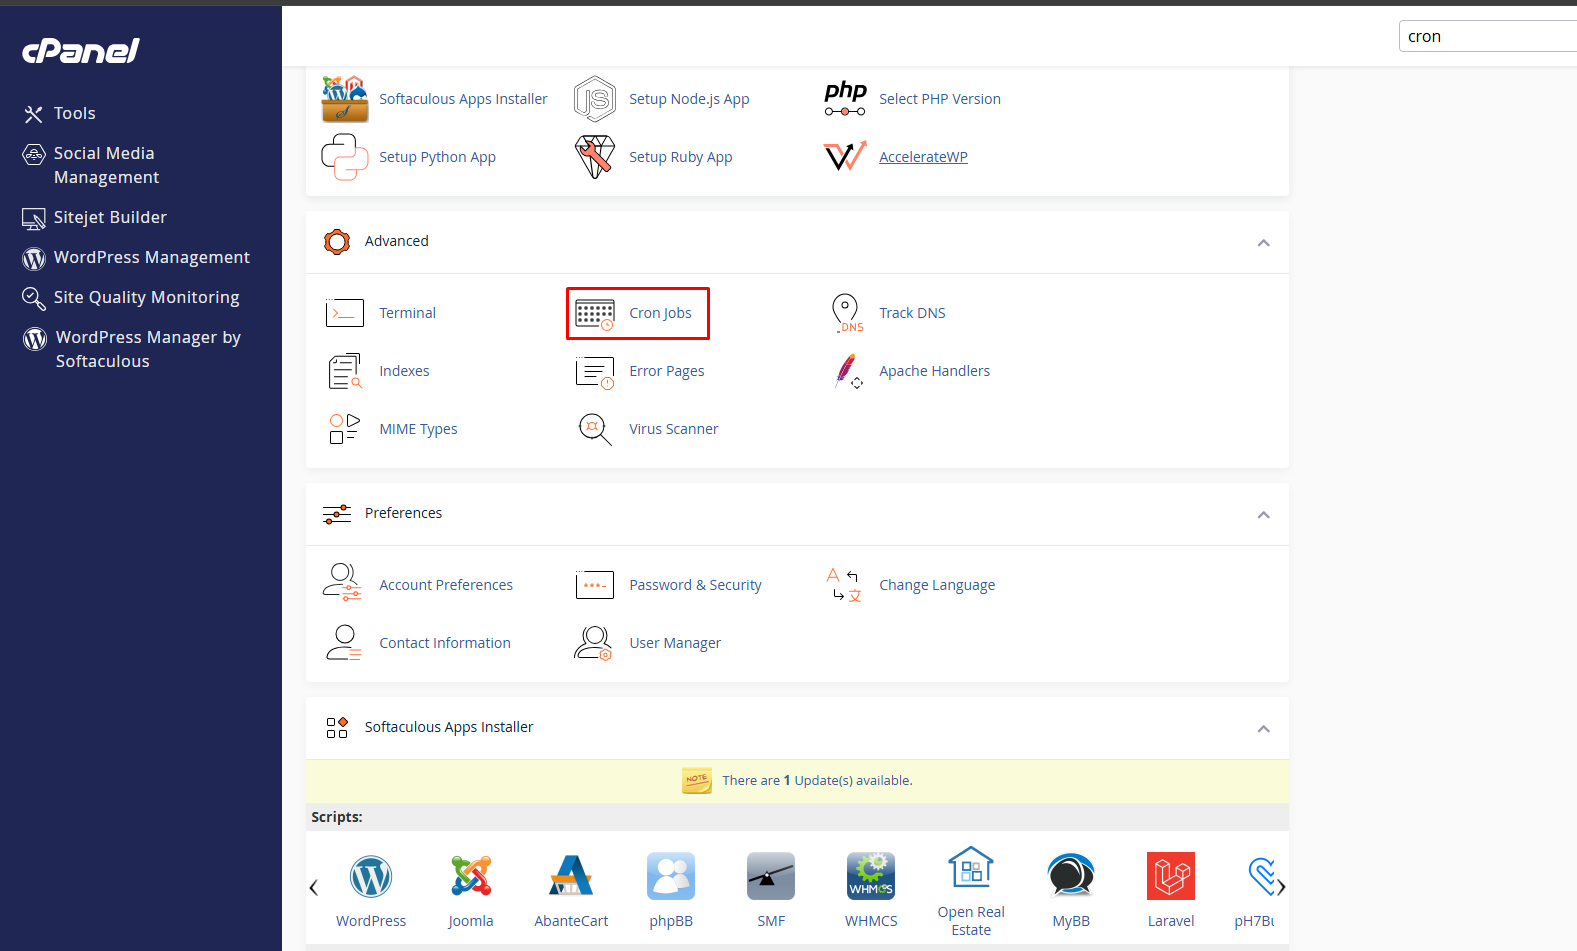Click the search field containing cron
Image resolution: width=1577 pixels, height=951 pixels.
tap(1488, 36)
